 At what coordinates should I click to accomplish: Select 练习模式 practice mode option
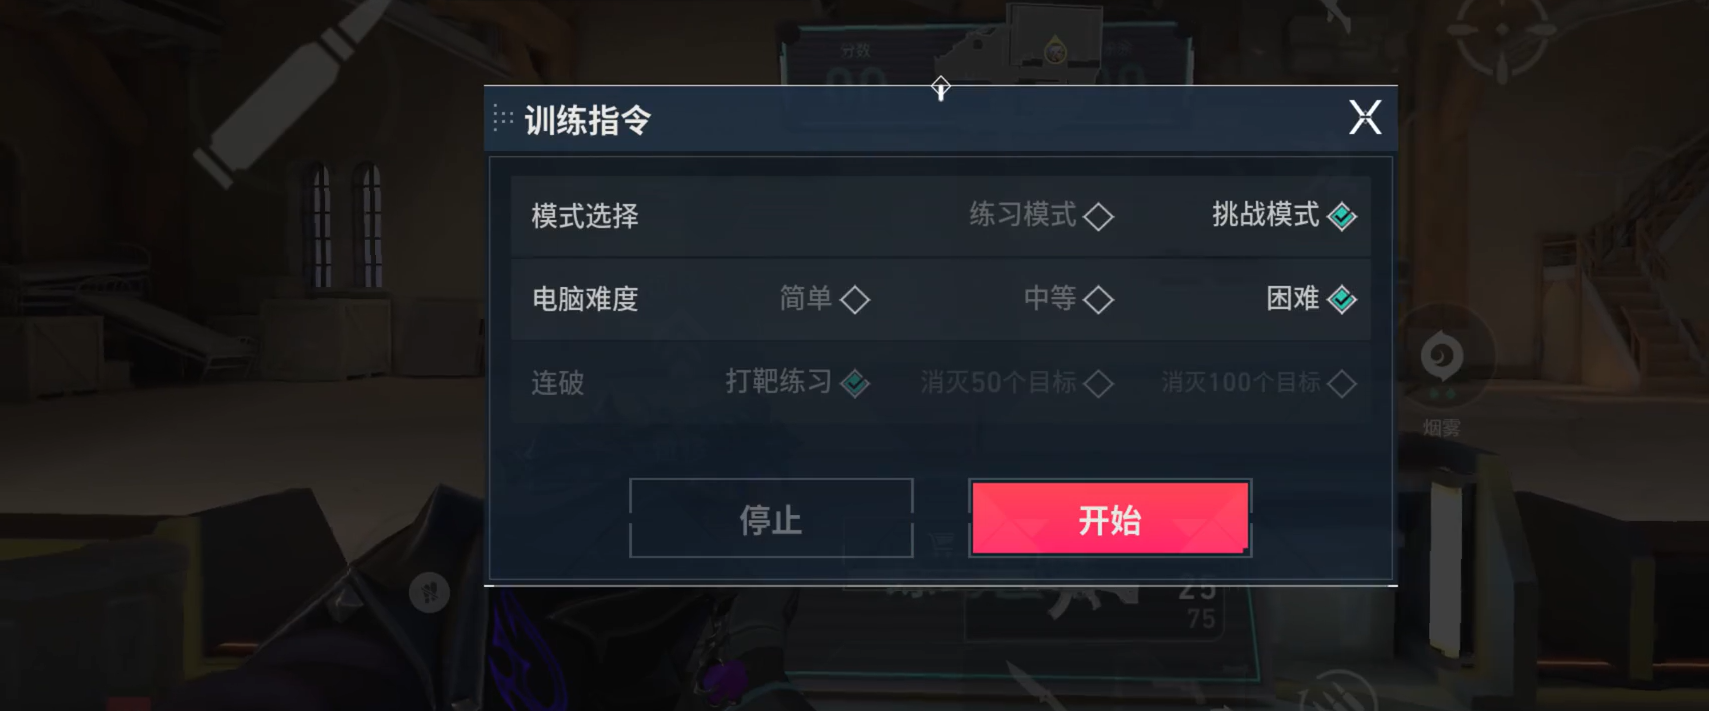pyautogui.click(x=1041, y=215)
